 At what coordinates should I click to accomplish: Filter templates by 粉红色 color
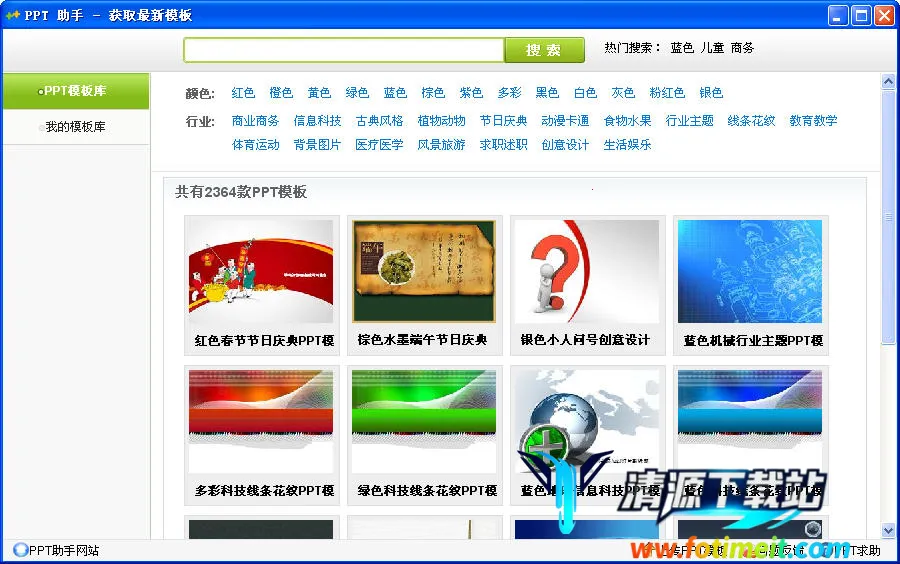click(667, 93)
